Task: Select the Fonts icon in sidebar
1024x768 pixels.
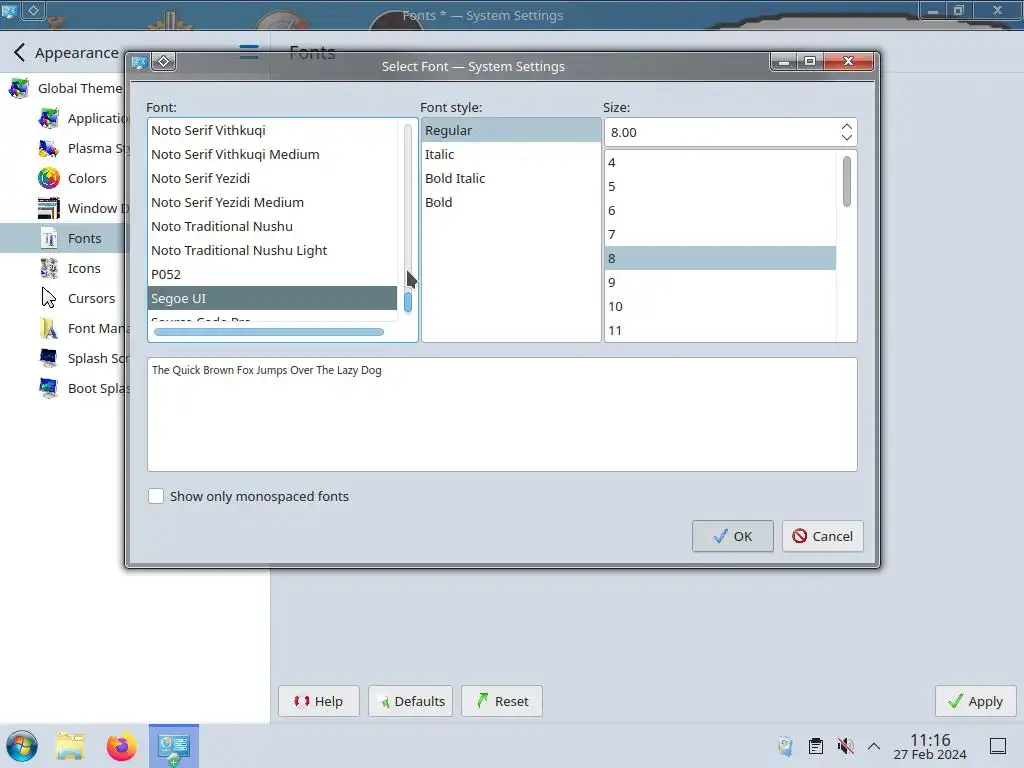Action: pos(48,238)
